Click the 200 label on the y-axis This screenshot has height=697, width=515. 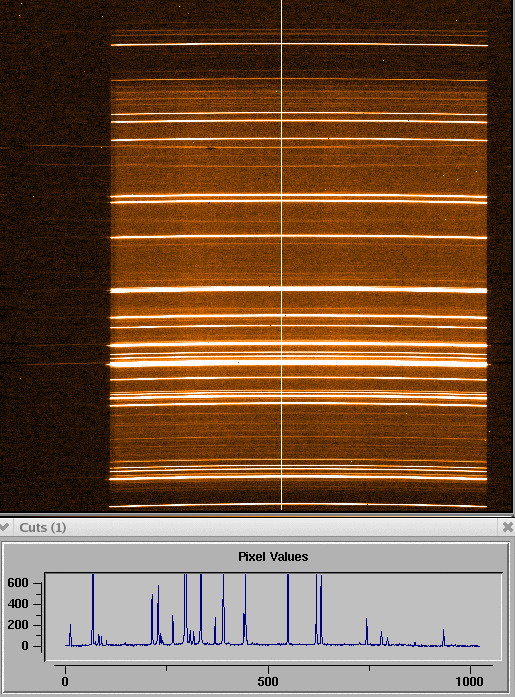pos(18,625)
